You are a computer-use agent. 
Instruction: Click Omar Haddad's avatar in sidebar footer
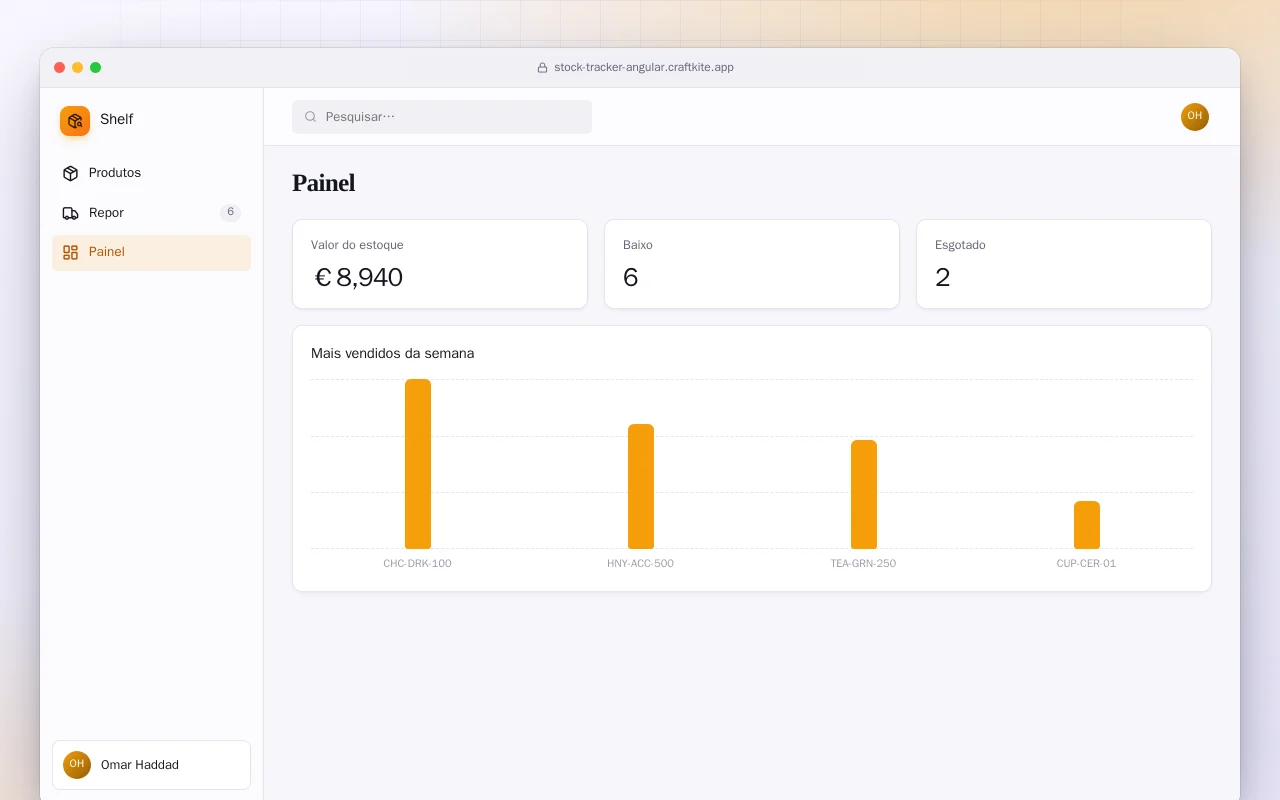coord(77,765)
